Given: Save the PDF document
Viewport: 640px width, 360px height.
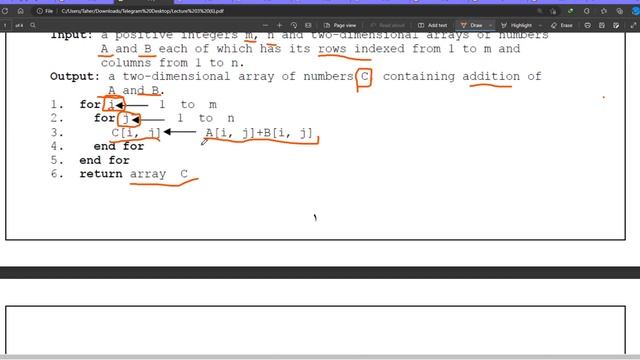Looking at the screenshot, I should coord(602,25).
